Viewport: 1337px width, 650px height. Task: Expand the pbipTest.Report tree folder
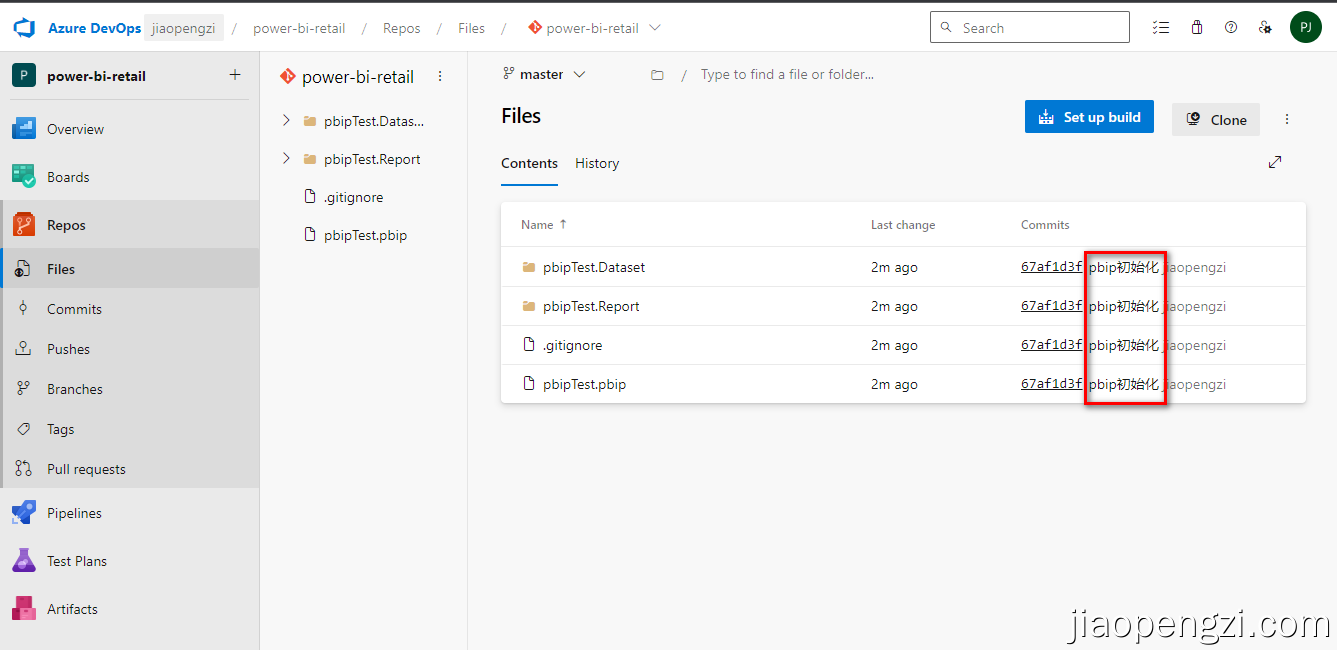[286, 159]
